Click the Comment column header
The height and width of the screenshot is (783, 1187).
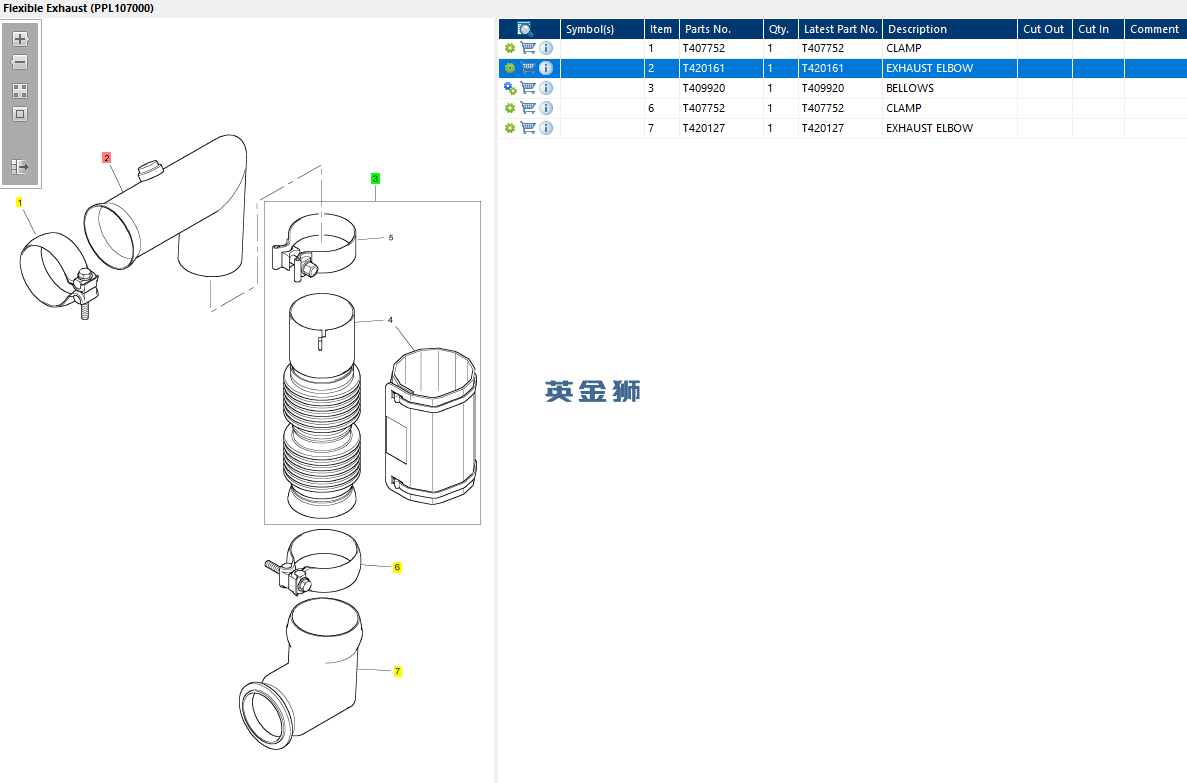1155,29
